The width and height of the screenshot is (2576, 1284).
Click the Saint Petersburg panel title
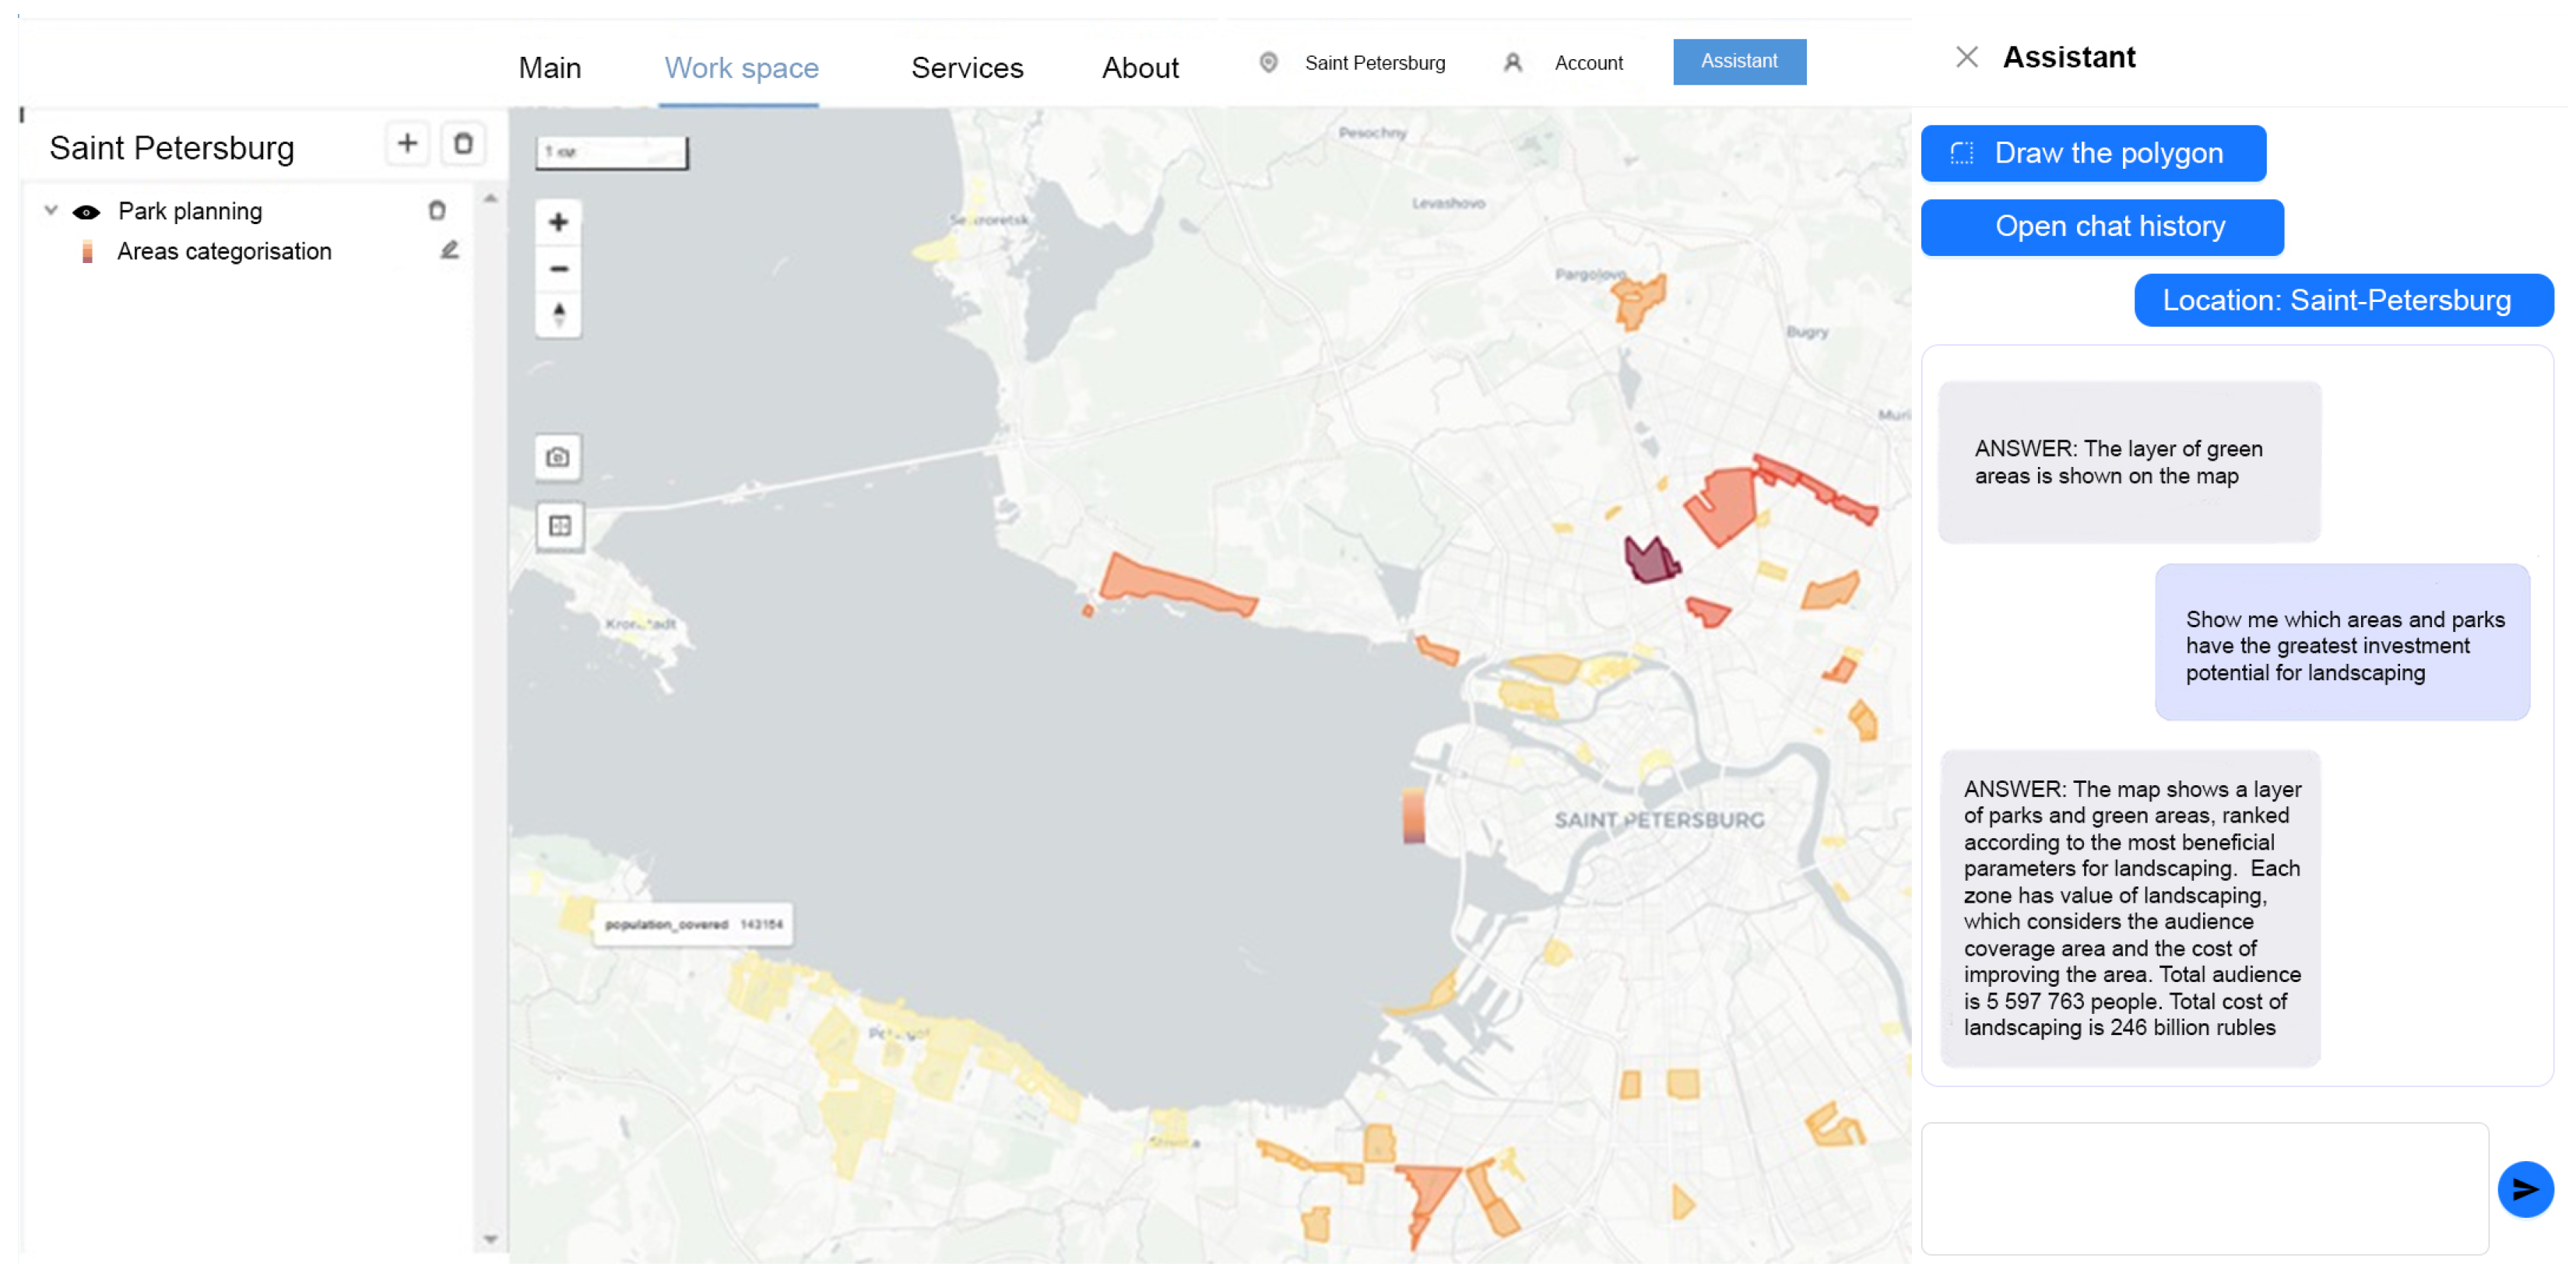pyautogui.click(x=171, y=147)
